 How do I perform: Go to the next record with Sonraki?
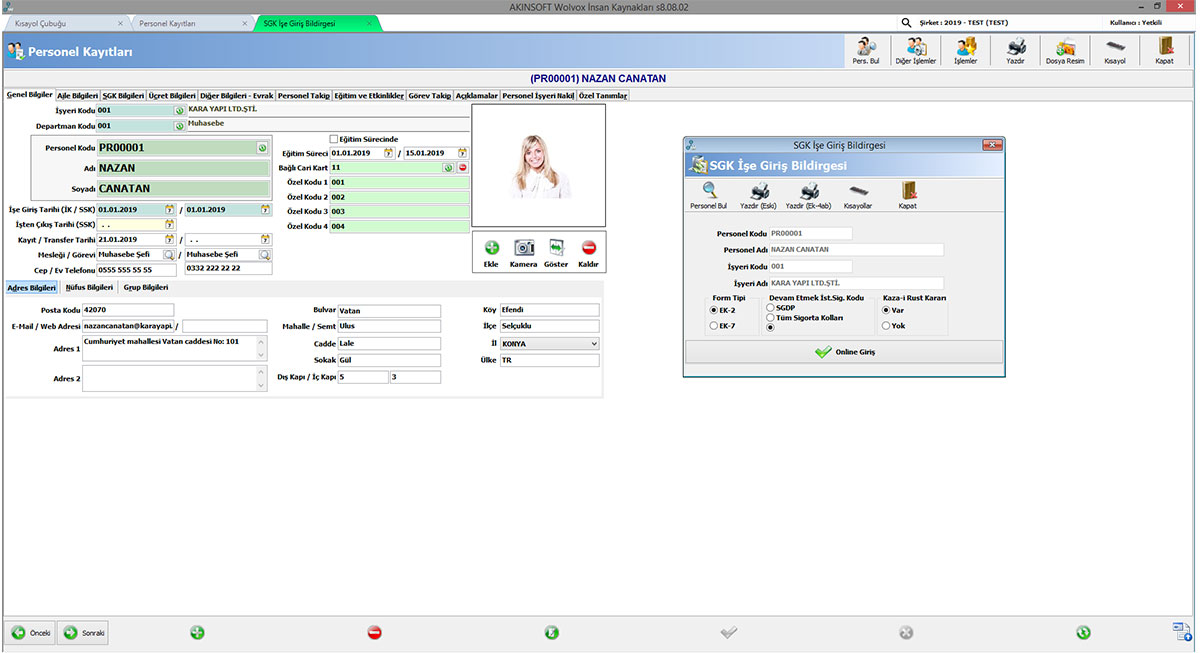[83, 633]
